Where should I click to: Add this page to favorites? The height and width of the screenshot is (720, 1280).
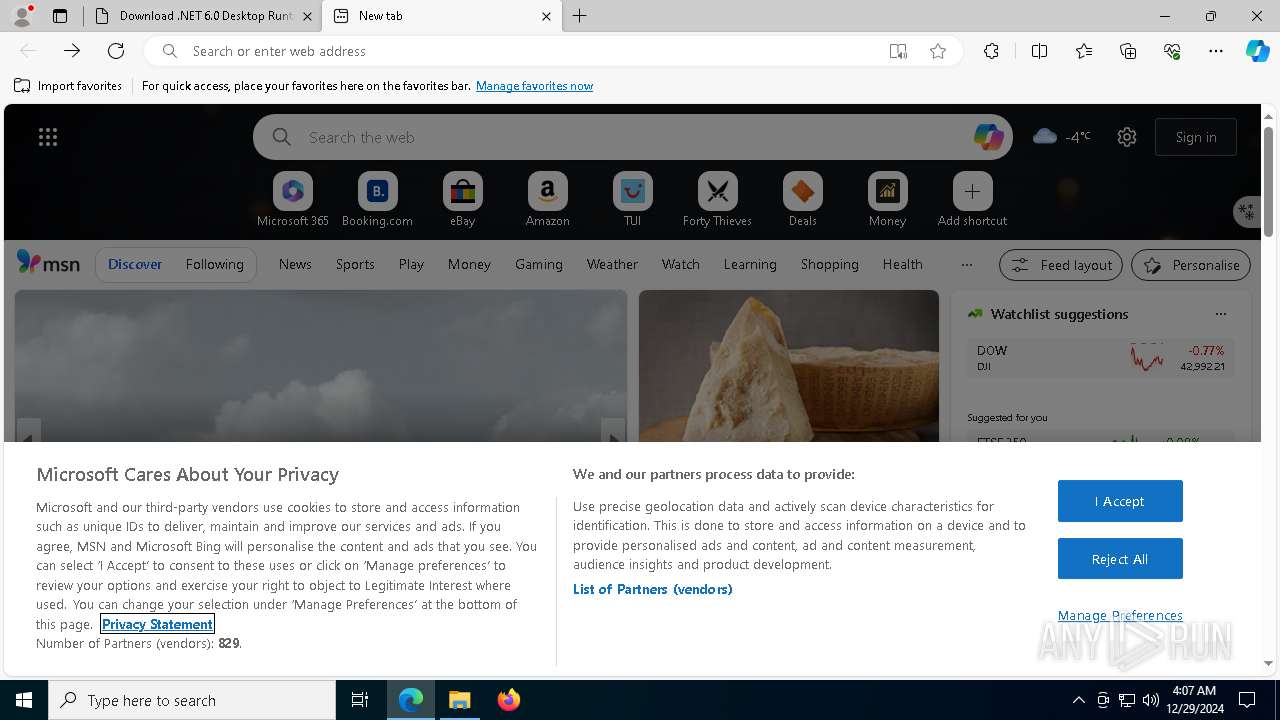click(938, 51)
